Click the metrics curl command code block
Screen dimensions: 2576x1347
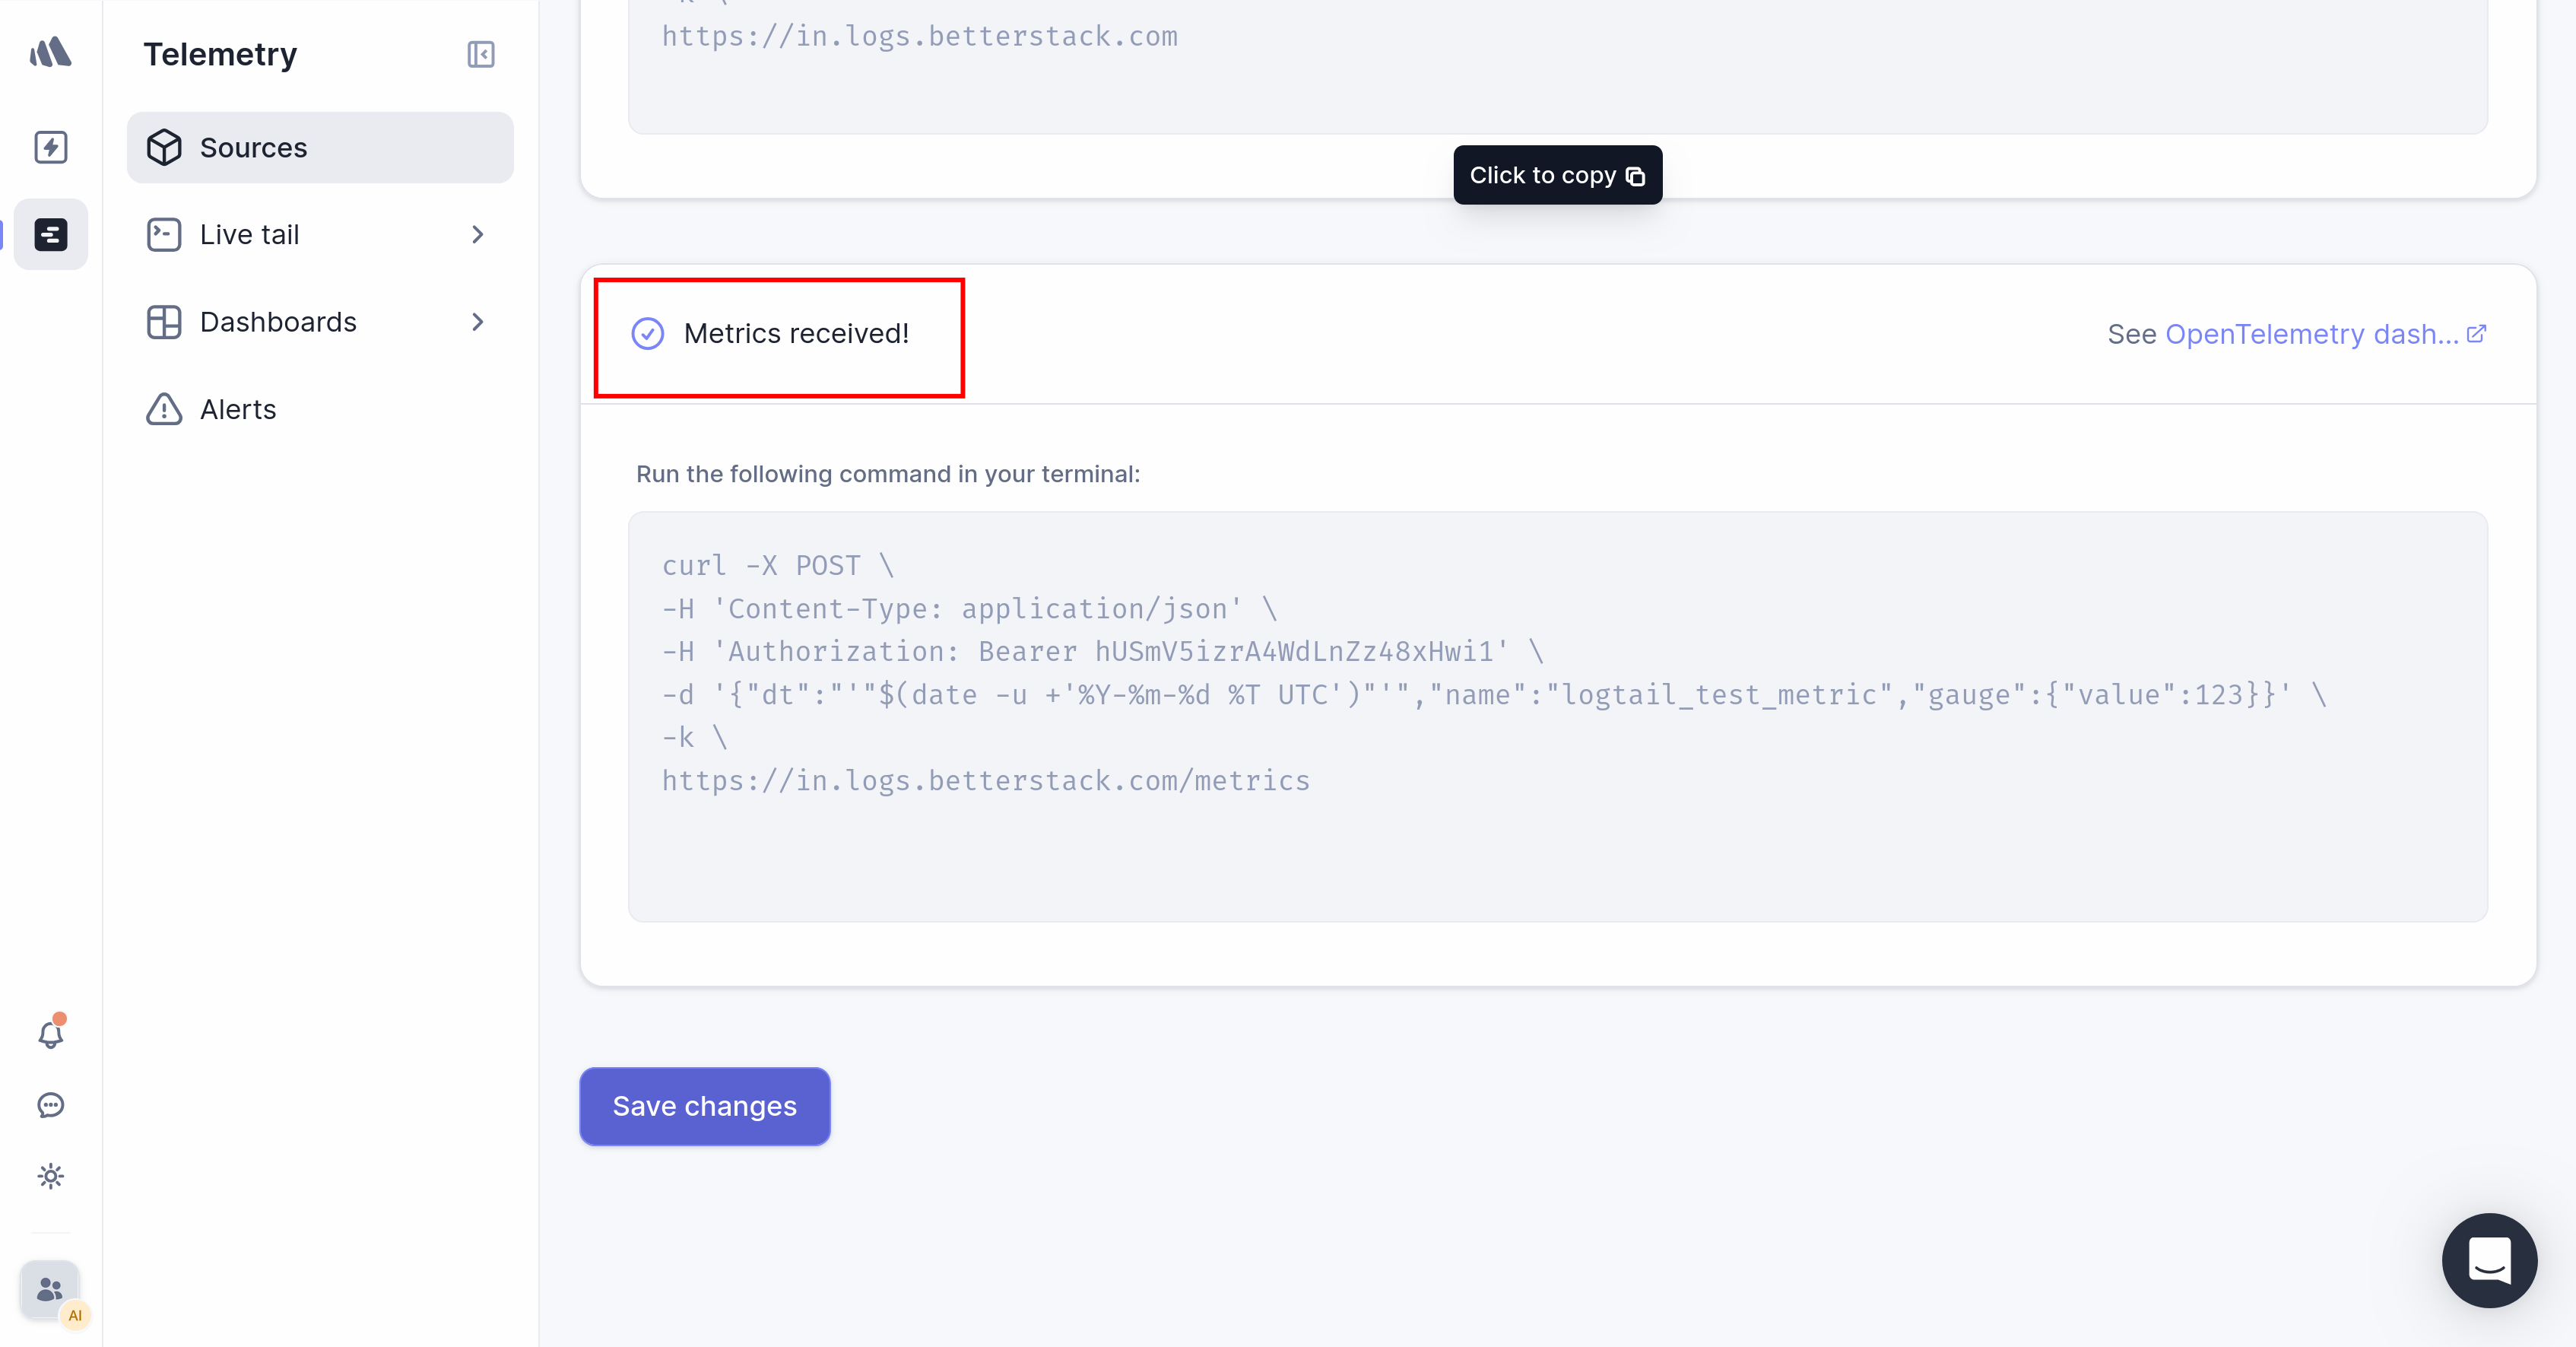[x=1557, y=716]
